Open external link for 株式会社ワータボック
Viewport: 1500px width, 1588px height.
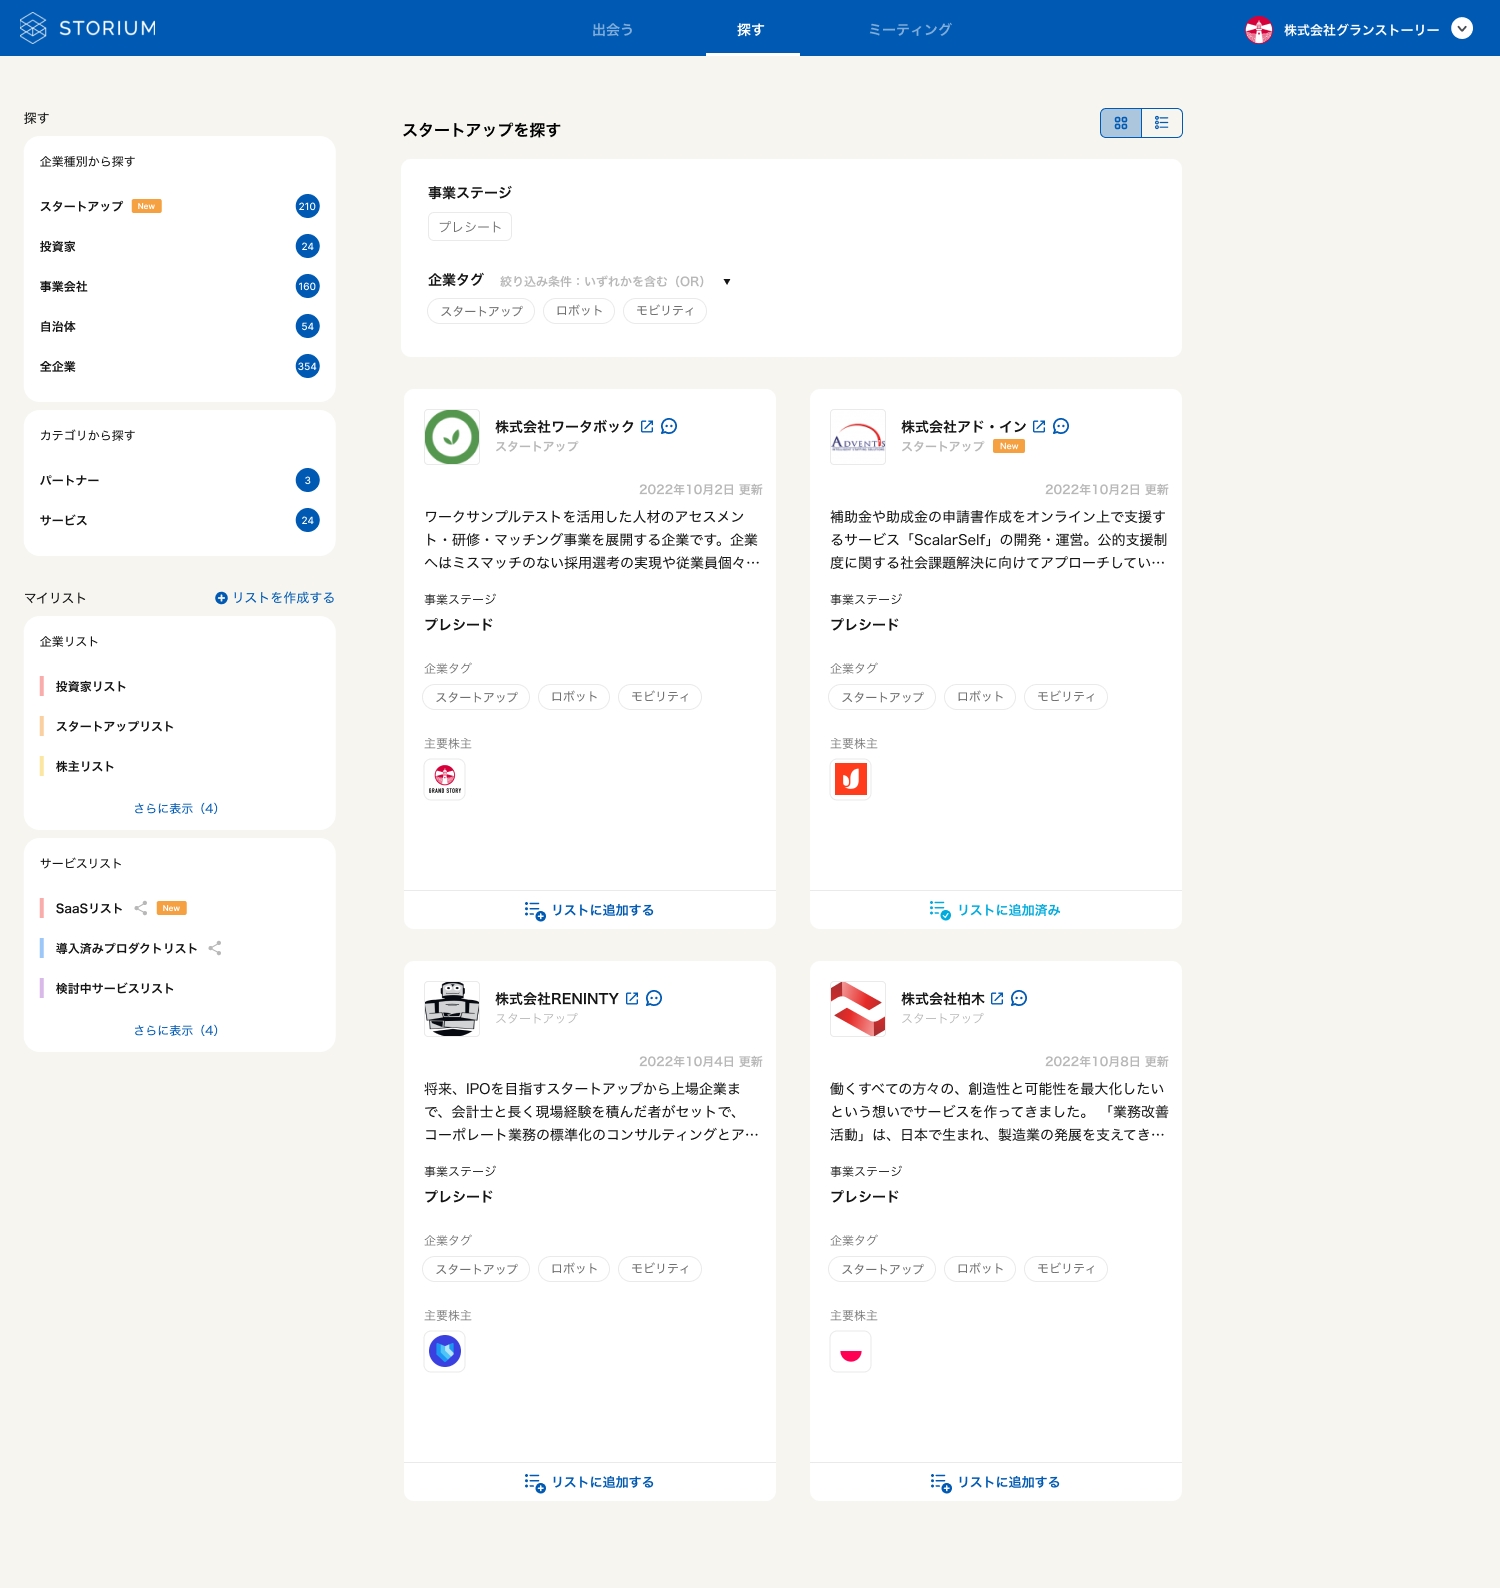[647, 426]
